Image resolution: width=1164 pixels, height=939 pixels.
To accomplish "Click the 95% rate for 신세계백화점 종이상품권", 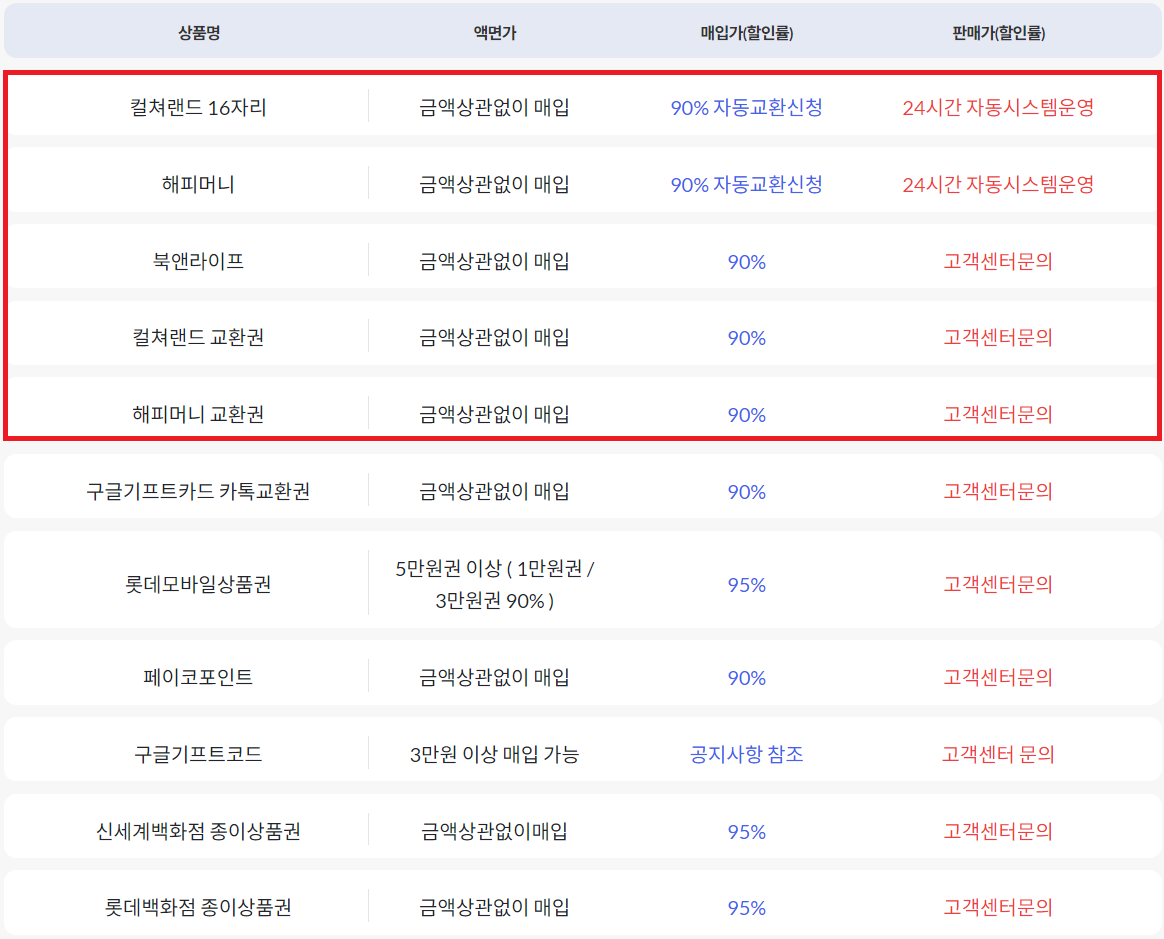I will [x=747, y=831].
